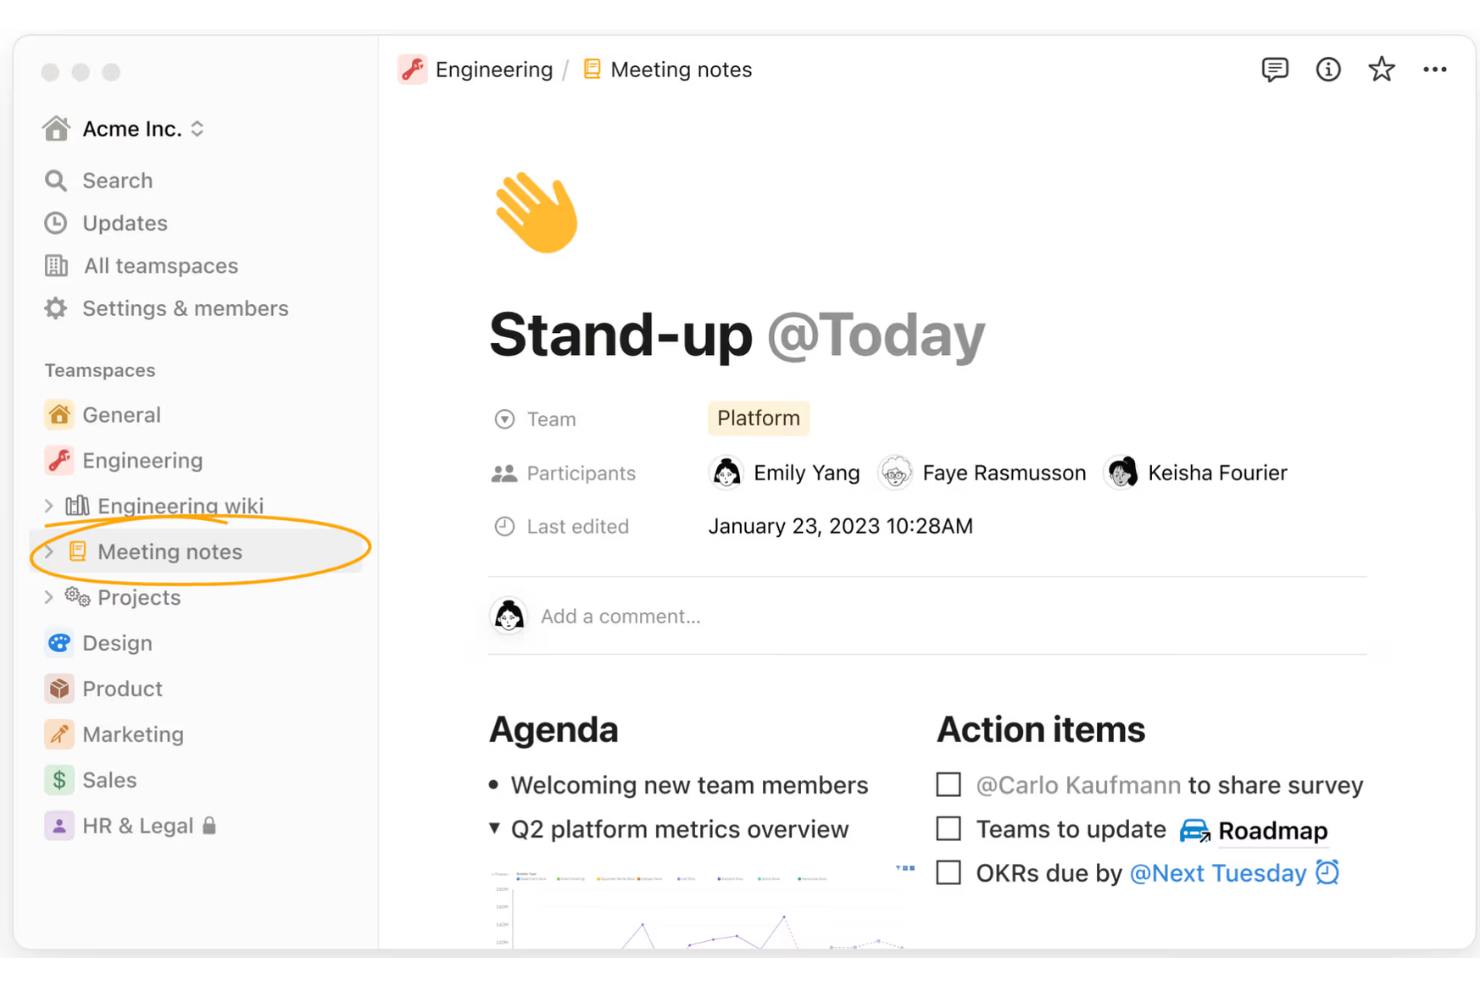Click the info icon in the toolbar
1480x987 pixels.
click(x=1328, y=69)
